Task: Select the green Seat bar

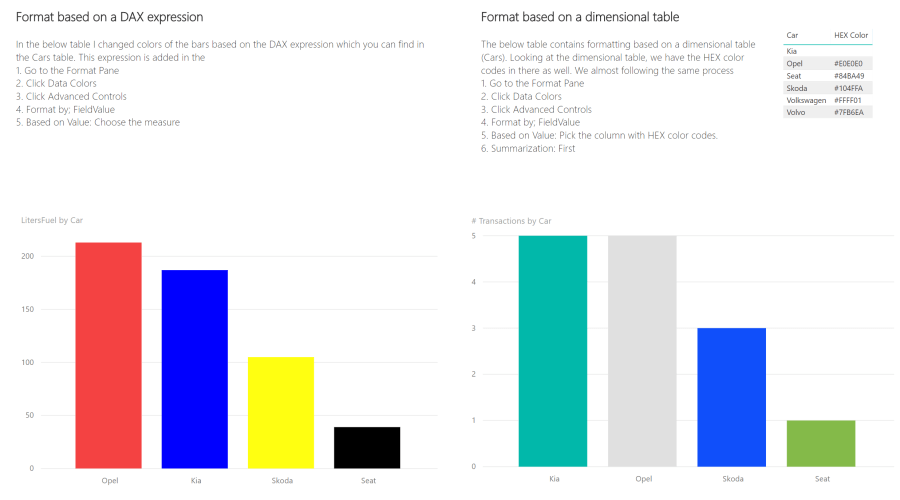Action: [821, 443]
